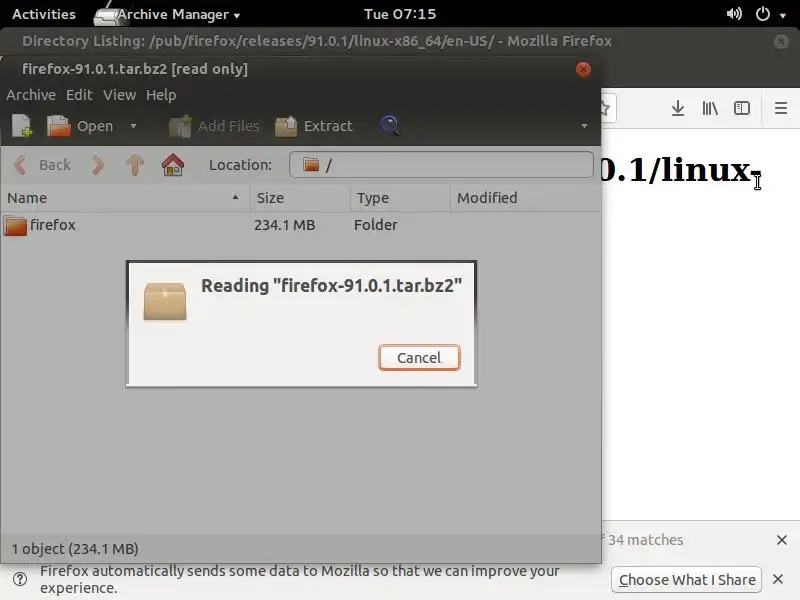Viewport: 800px width, 600px height.
Task: Open an archive with the Open button
Action: 80,126
